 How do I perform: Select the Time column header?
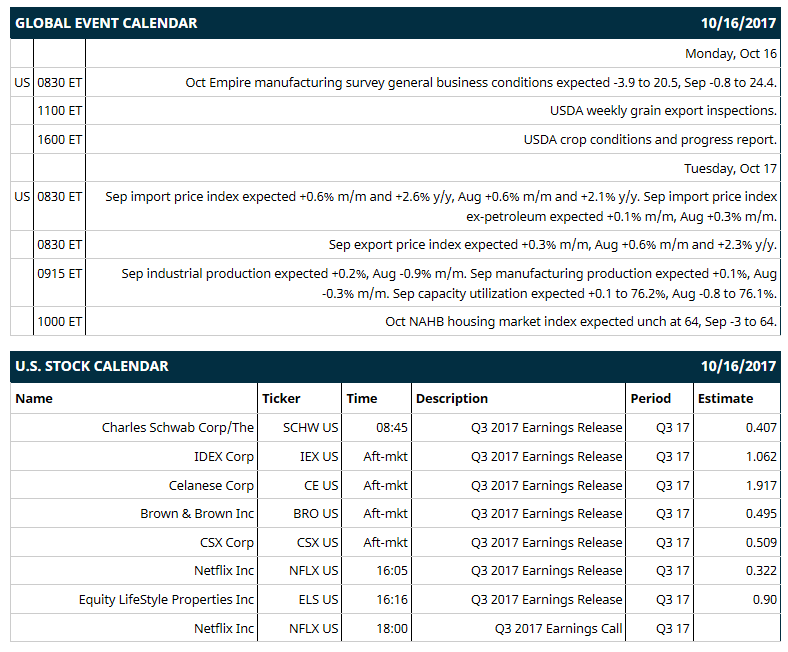click(361, 399)
